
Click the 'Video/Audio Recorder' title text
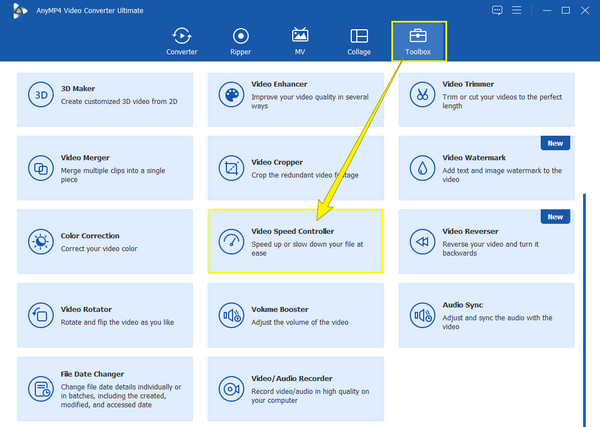pos(292,378)
